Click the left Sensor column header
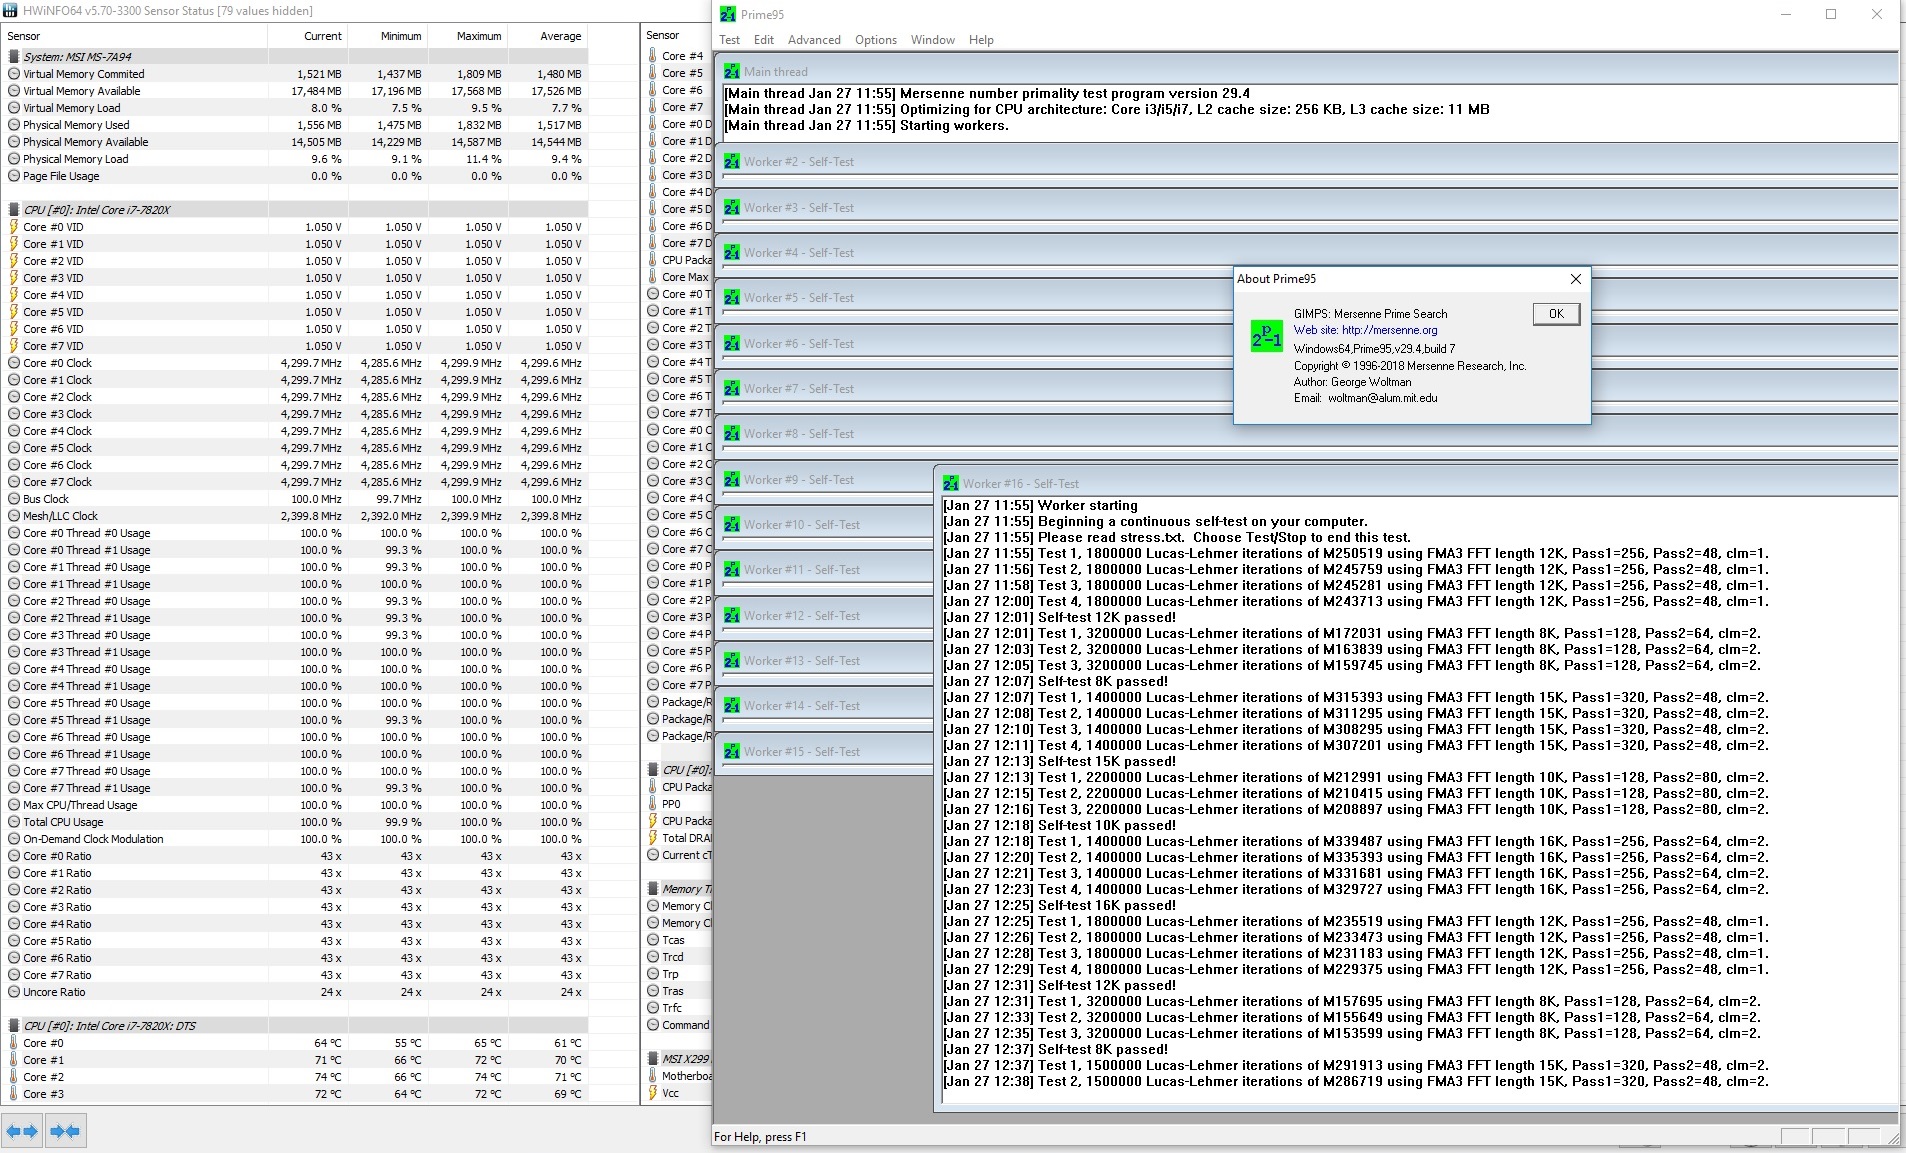The width and height of the screenshot is (1906, 1153). tap(135, 36)
